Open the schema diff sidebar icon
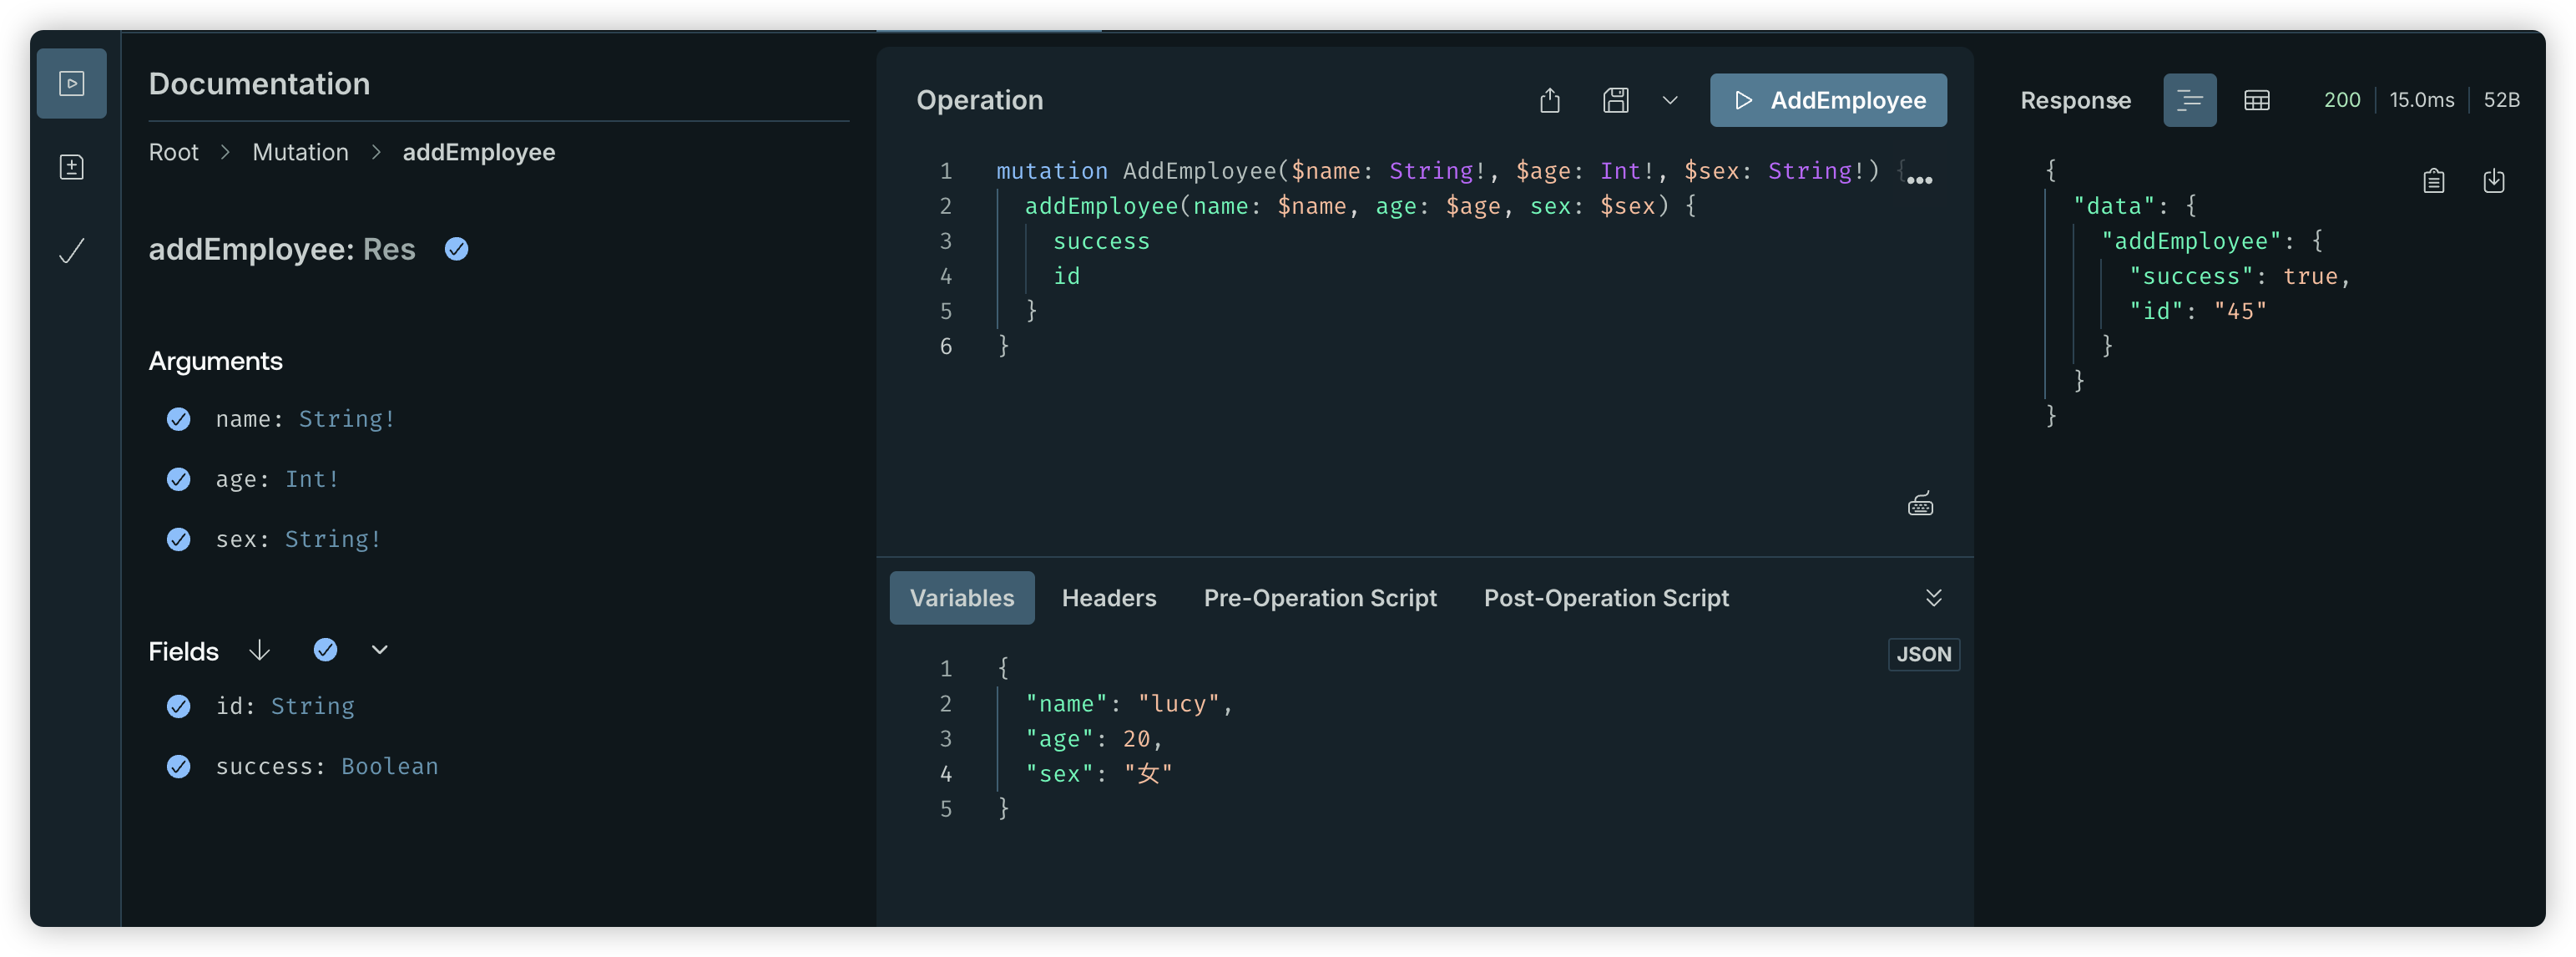The width and height of the screenshot is (2576, 957). [71, 167]
